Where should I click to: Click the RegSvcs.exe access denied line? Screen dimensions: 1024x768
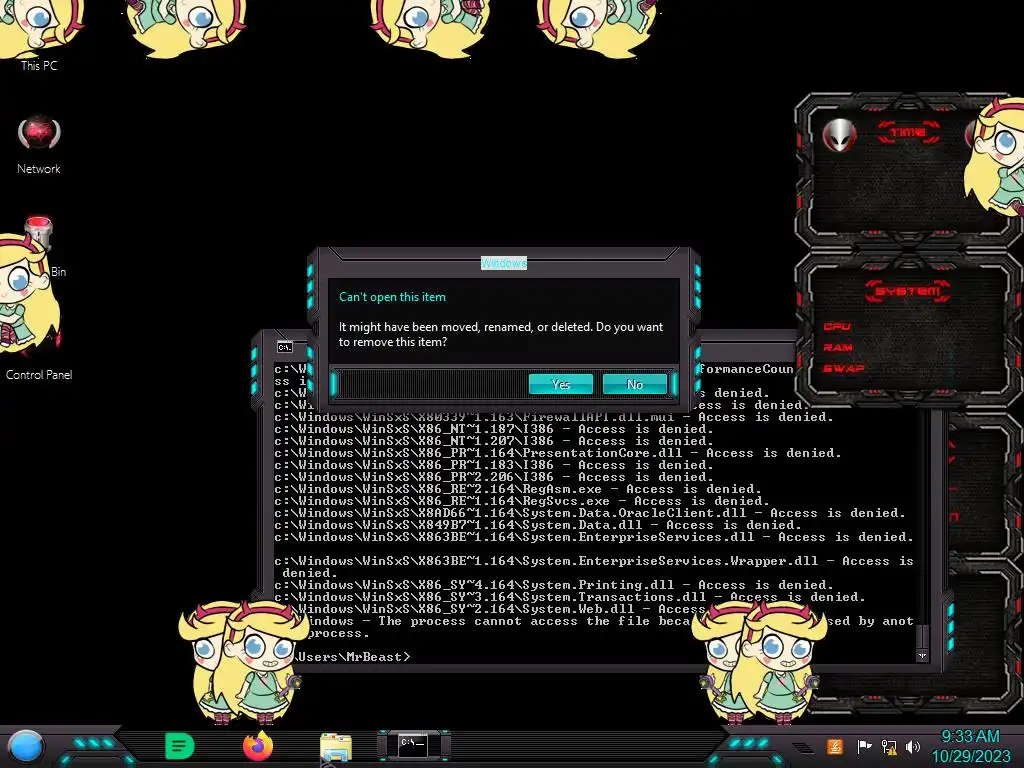(x=522, y=501)
